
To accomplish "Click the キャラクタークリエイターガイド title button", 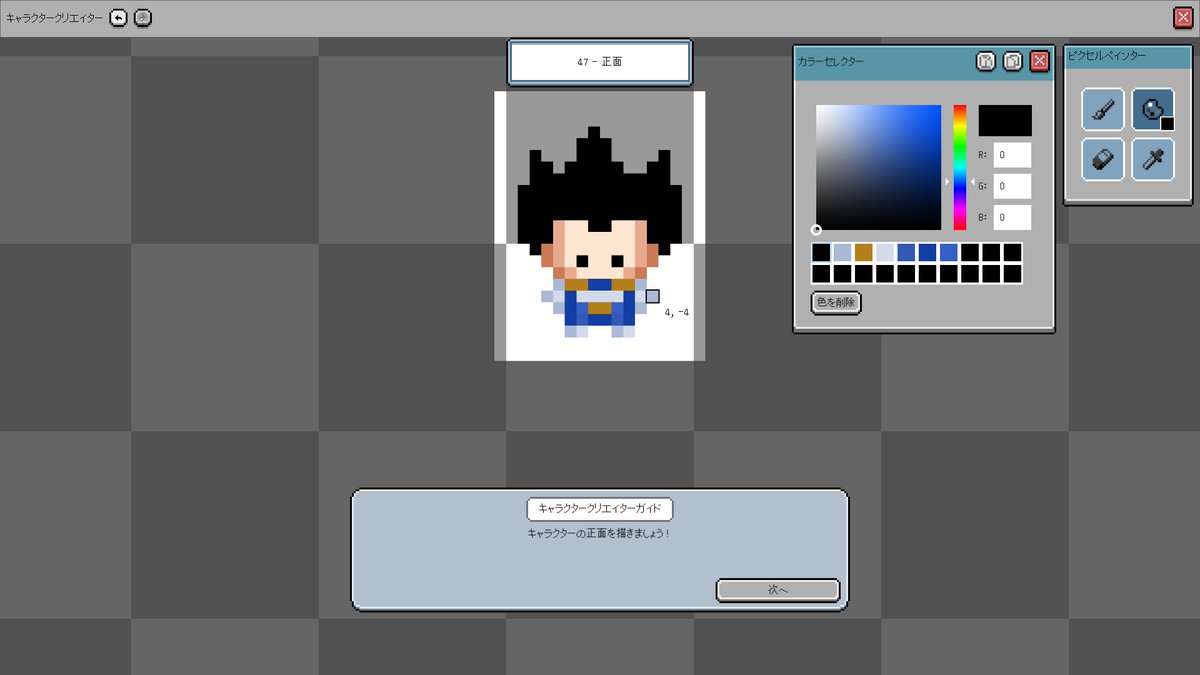I will point(600,508).
